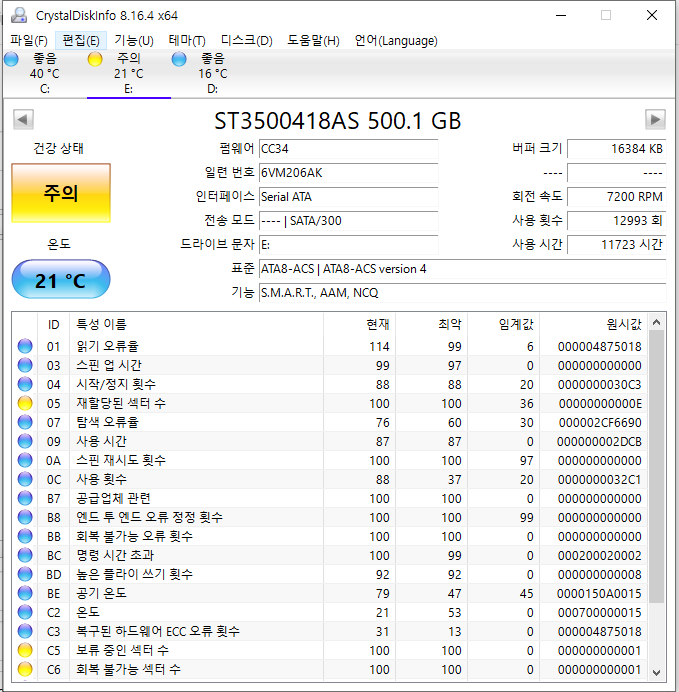Click status orb for 07 탐색 오류율
This screenshot has width=679, height=692.
click(25, 422)
